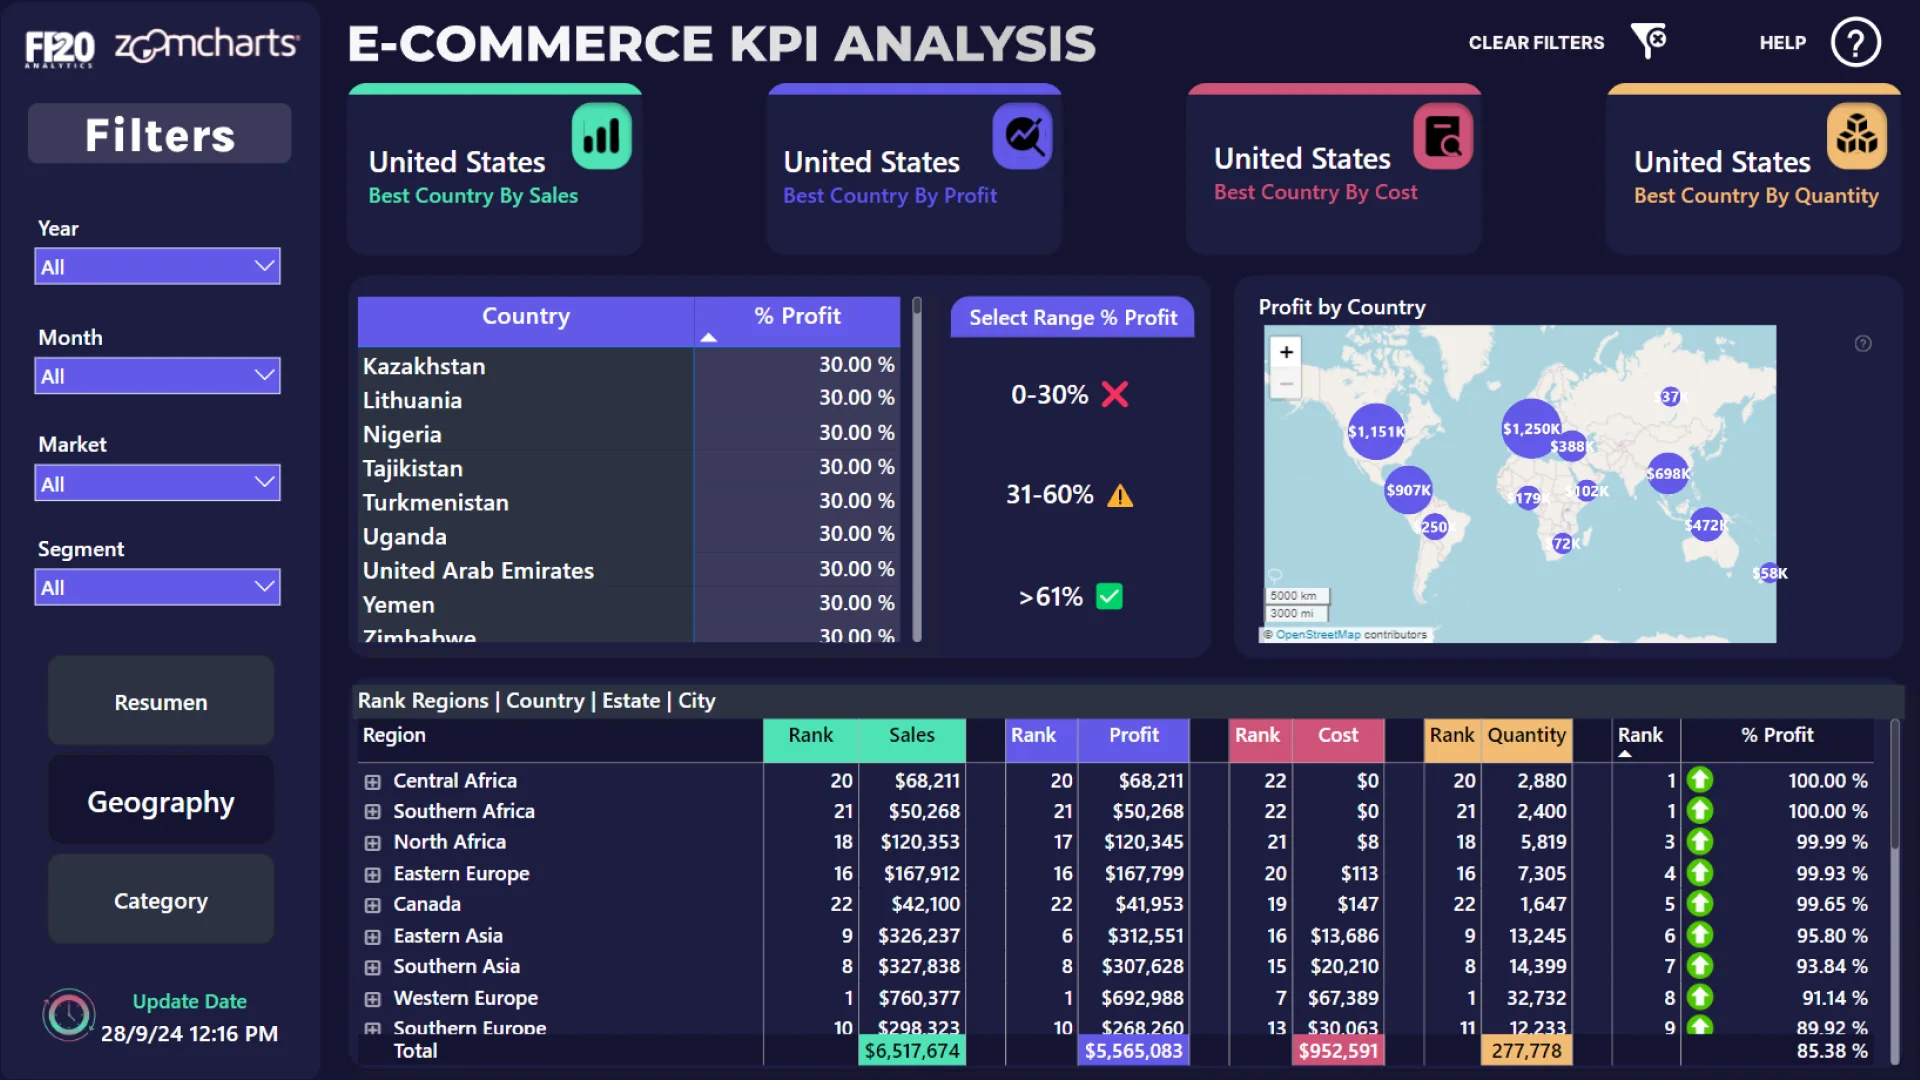Expand the Eastern Europe region row
Screen dimensions: 1920x1080
[372, 875]
